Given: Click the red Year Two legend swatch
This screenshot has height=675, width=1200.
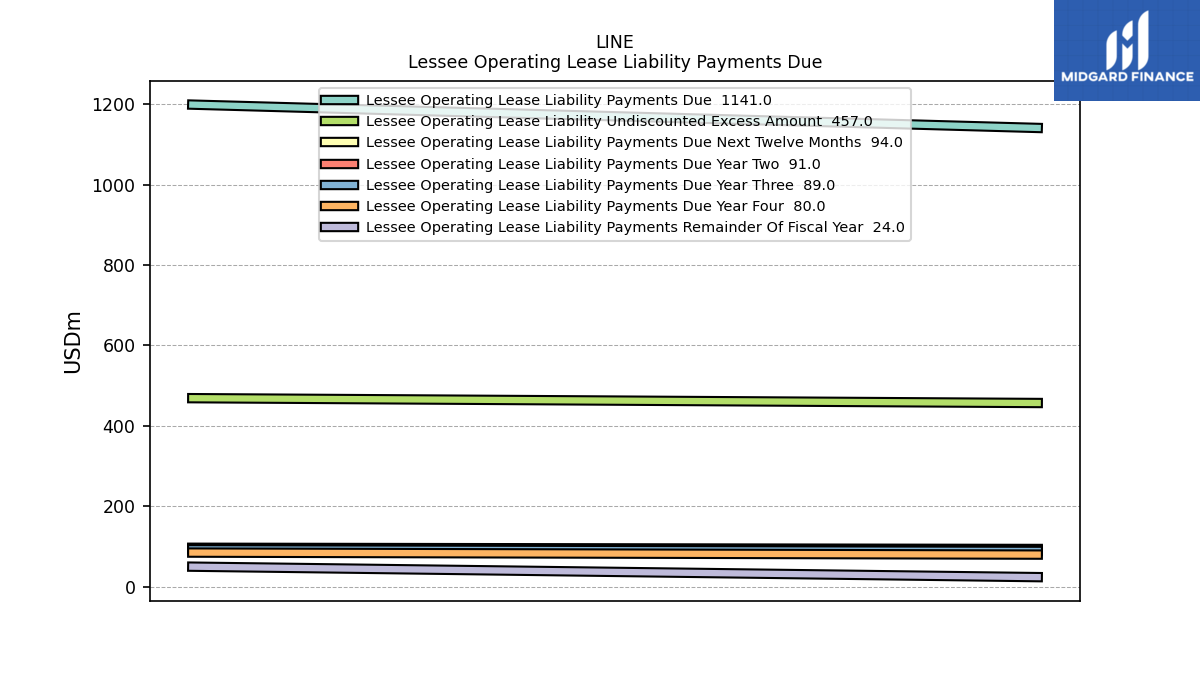Looking at the screenshot, I should click(x=339, y=164).
